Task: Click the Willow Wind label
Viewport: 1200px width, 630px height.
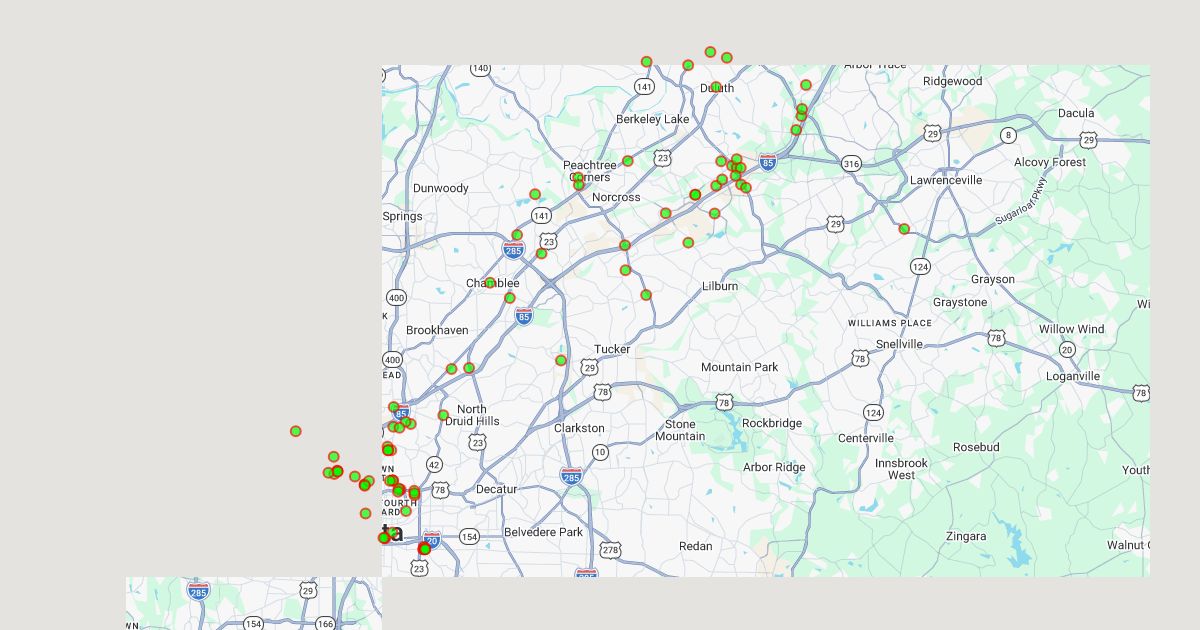Action: pos(1072,329)
